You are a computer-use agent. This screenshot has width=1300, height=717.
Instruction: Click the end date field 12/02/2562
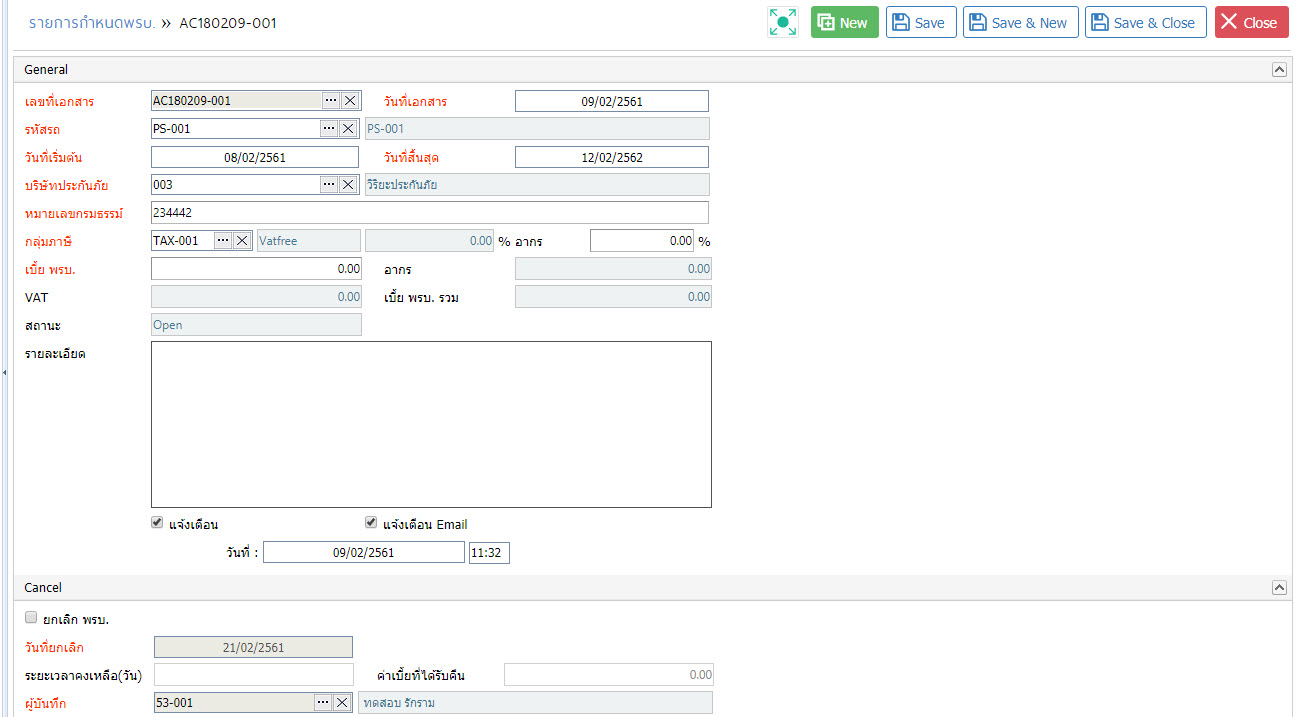[x=612, y=157]
